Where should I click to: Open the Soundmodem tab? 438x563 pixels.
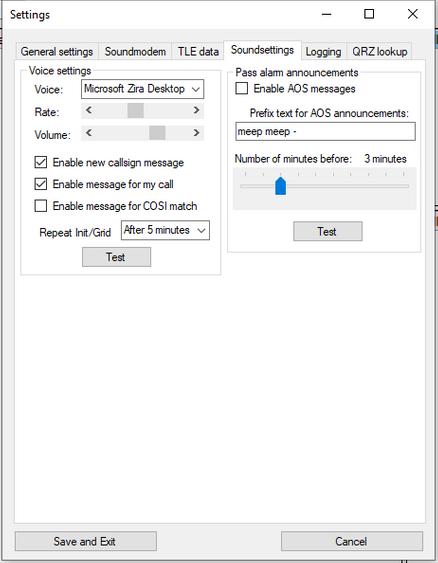pos(135,52)
